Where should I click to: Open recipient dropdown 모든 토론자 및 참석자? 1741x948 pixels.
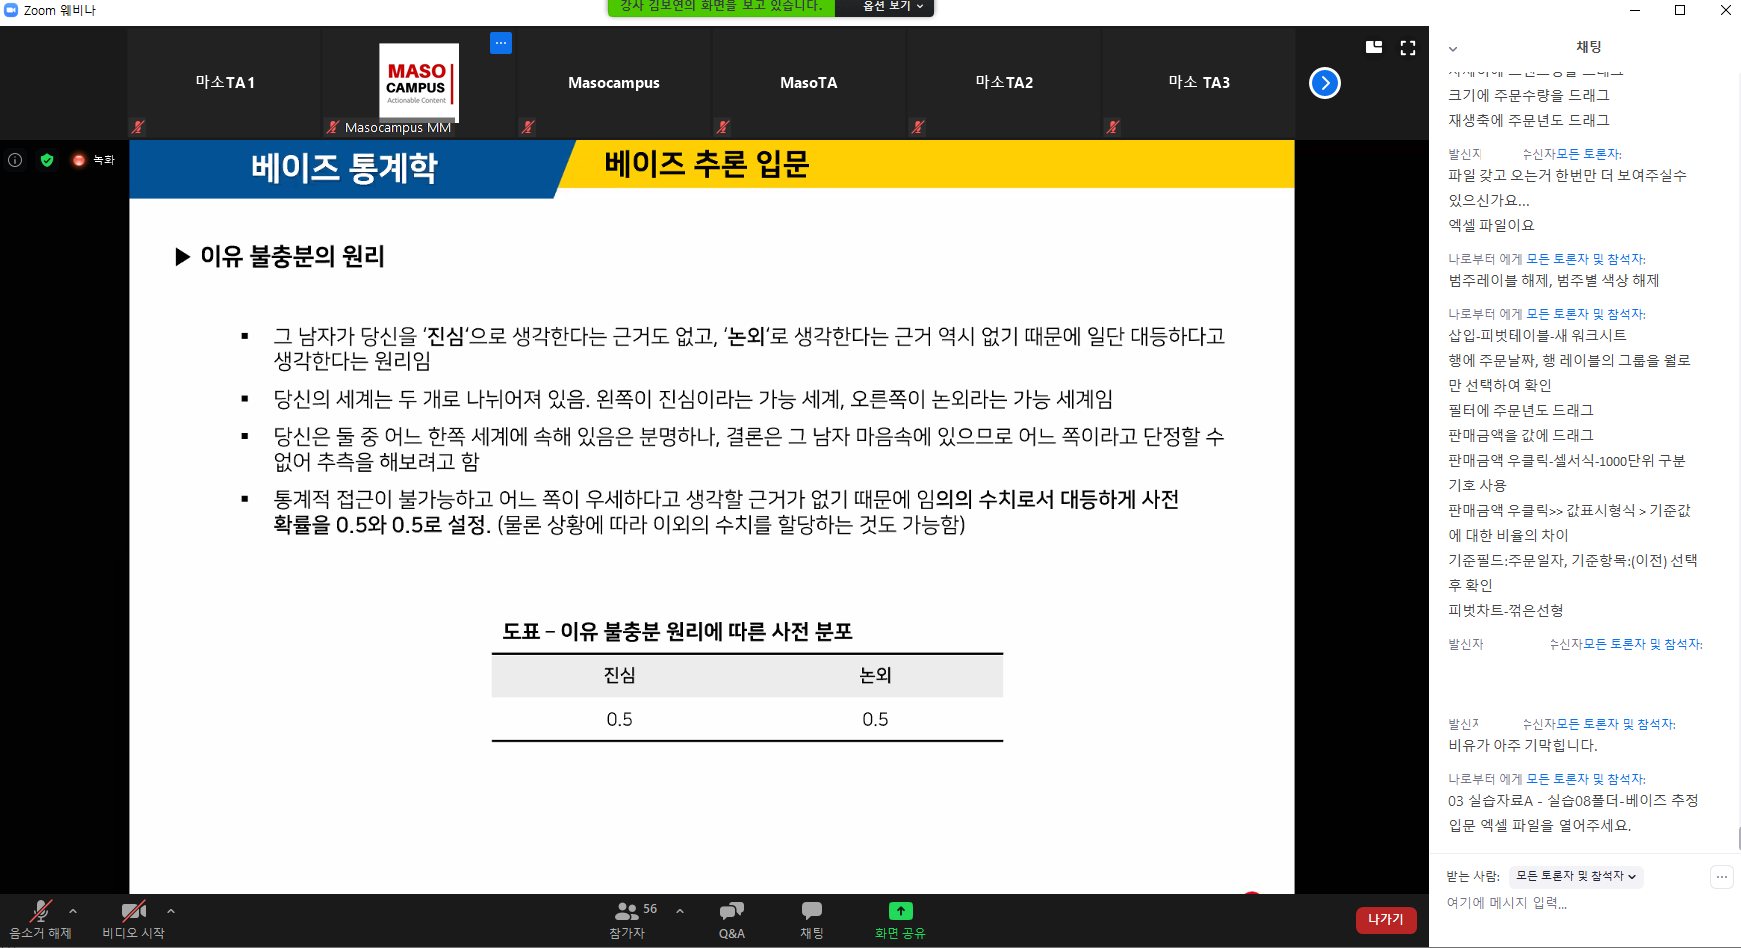(x=1576, y=876)
